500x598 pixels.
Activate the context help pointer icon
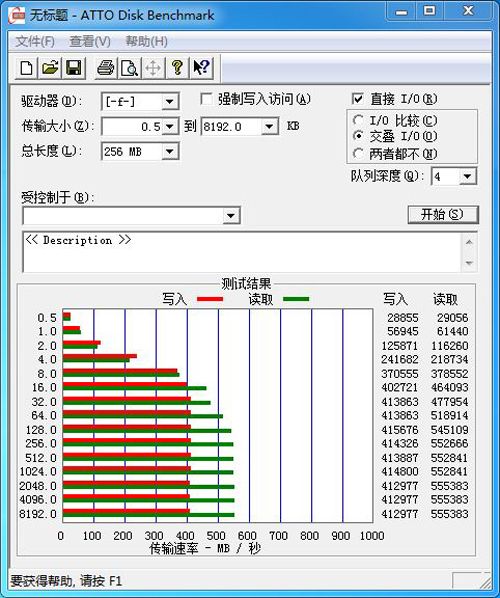201,68
